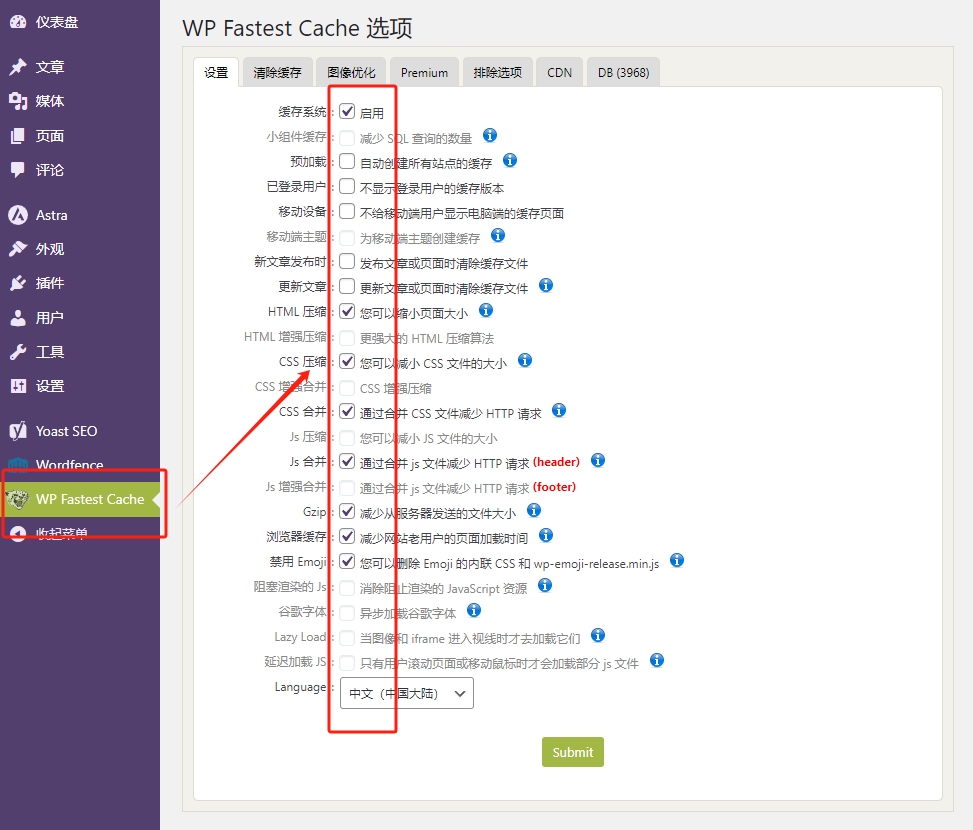
Task: Click the settings slider icon beside 设置
Action: (x=18, y=386)
